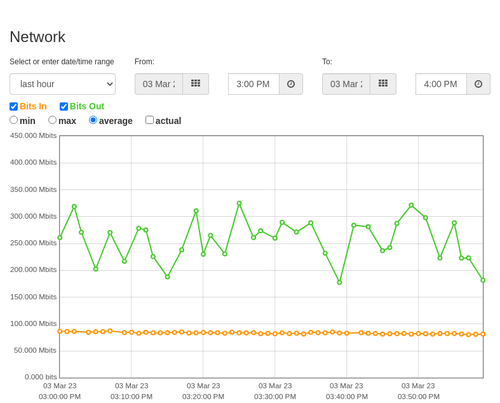Click the first orange Bits In data point

click(60, 331)
